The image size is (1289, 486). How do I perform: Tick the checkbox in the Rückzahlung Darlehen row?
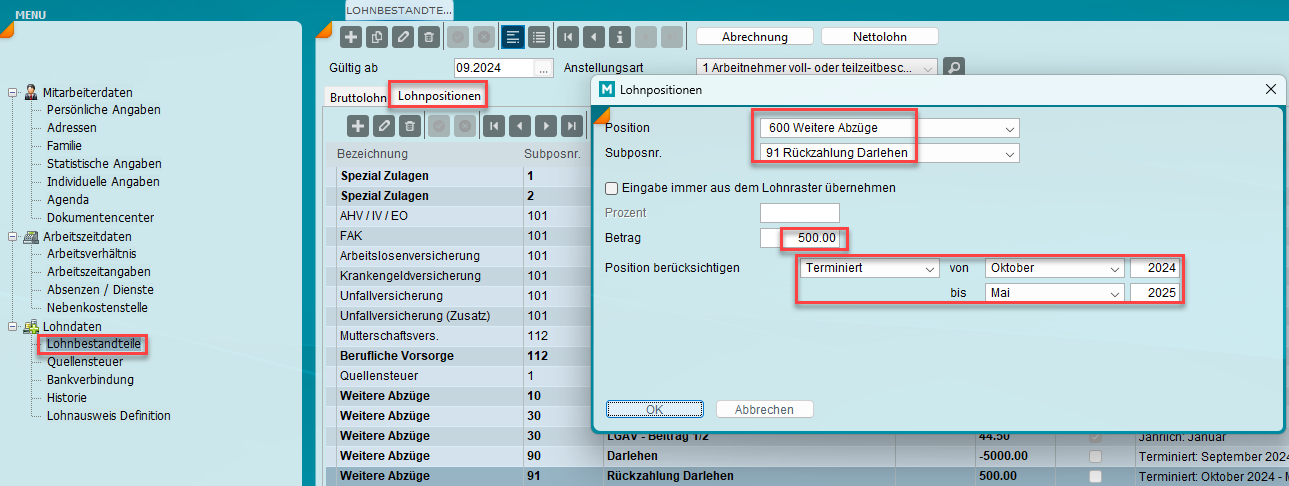pyautogui.click(x=1096, y=476)
